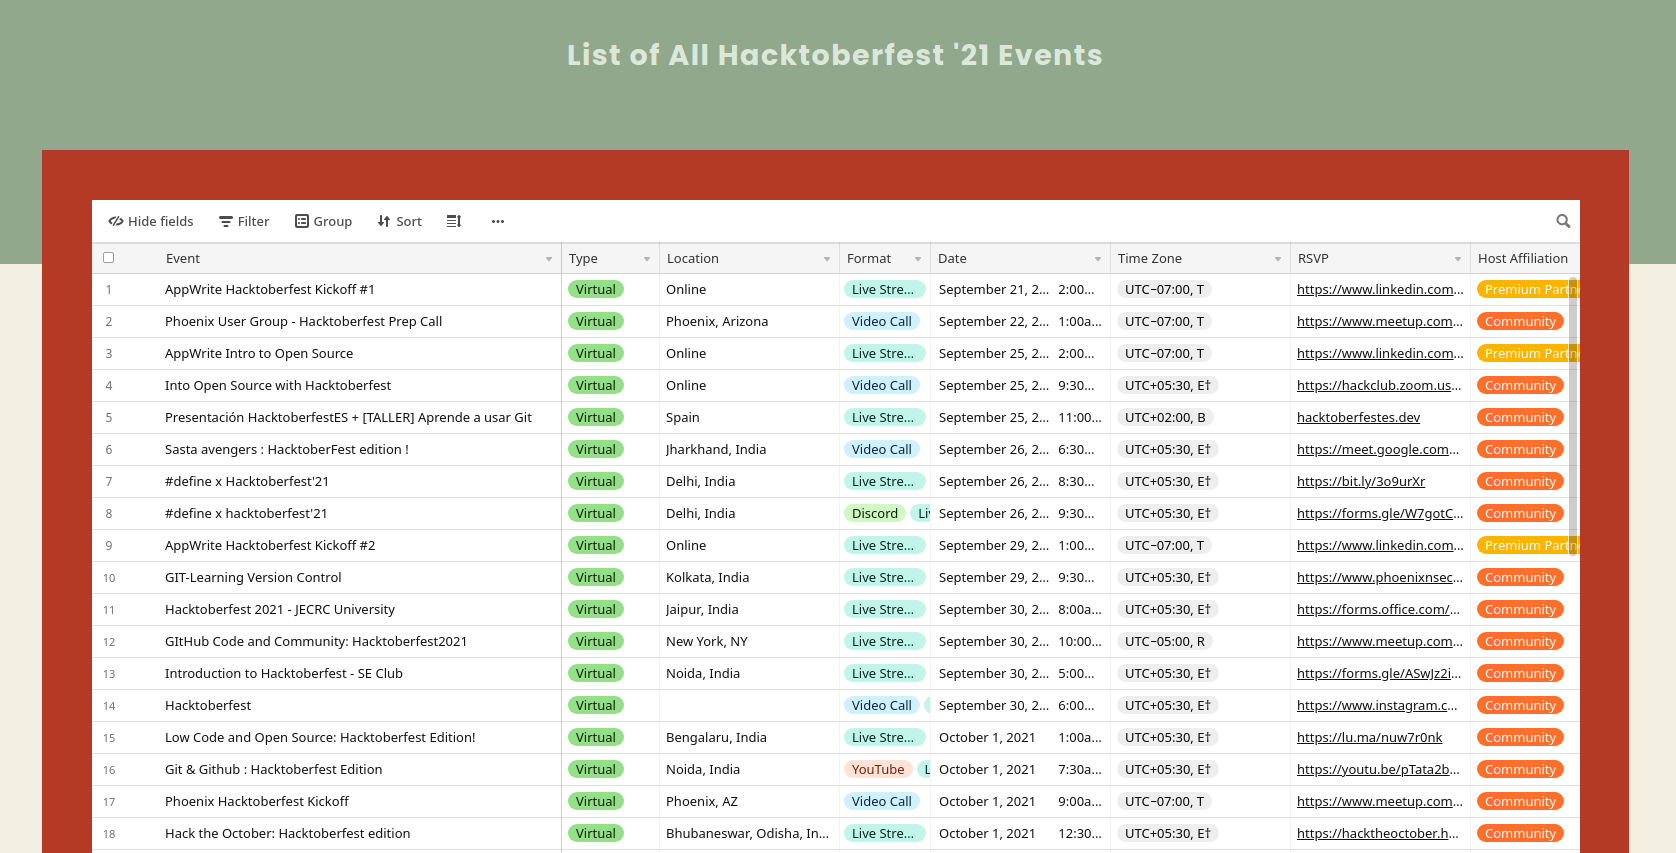Open the Filter option
1676x853 pixels.
point(244,221)
